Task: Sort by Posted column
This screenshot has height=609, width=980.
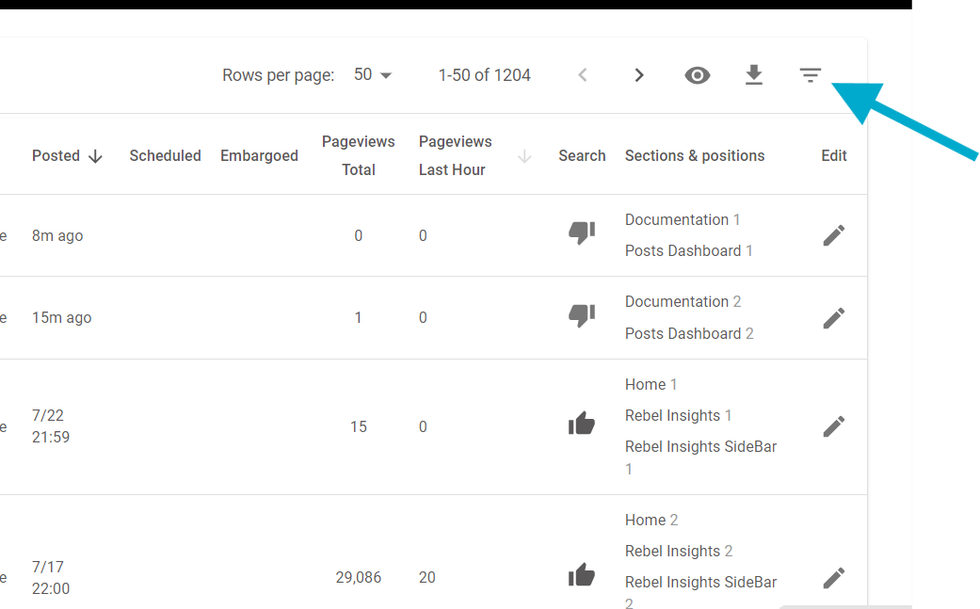Action: [x=67, y=156]
